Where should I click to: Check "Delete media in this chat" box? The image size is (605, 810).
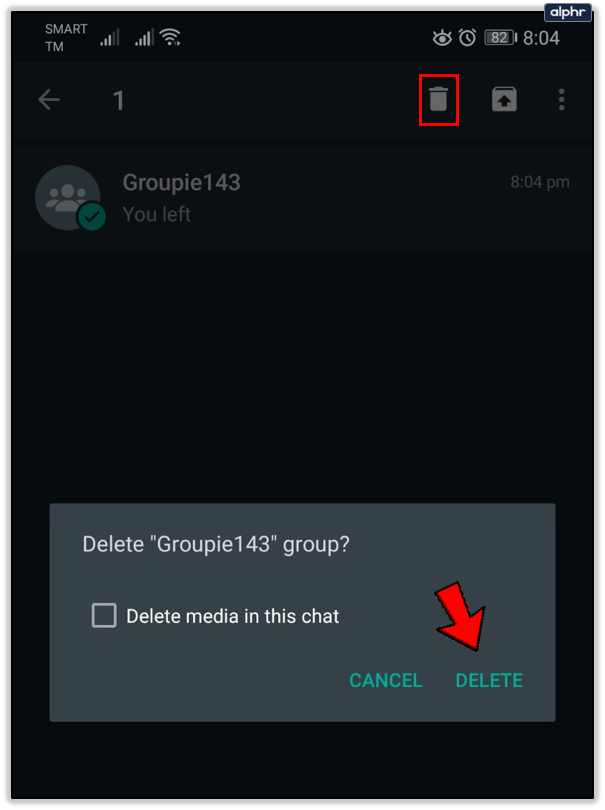tap(104, 615)
